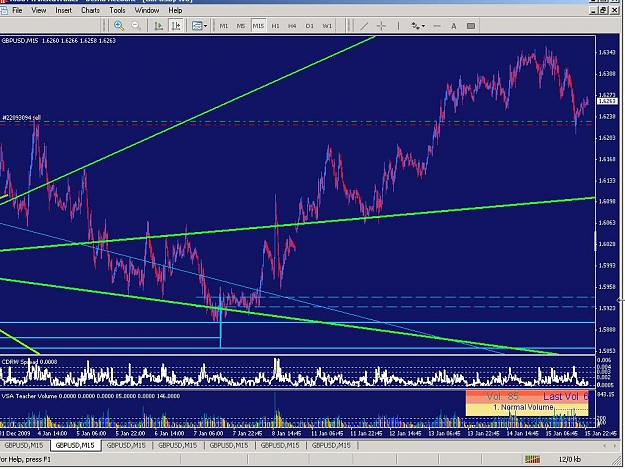
Task: Click the connection status bars icon
Action: (532, 459)
